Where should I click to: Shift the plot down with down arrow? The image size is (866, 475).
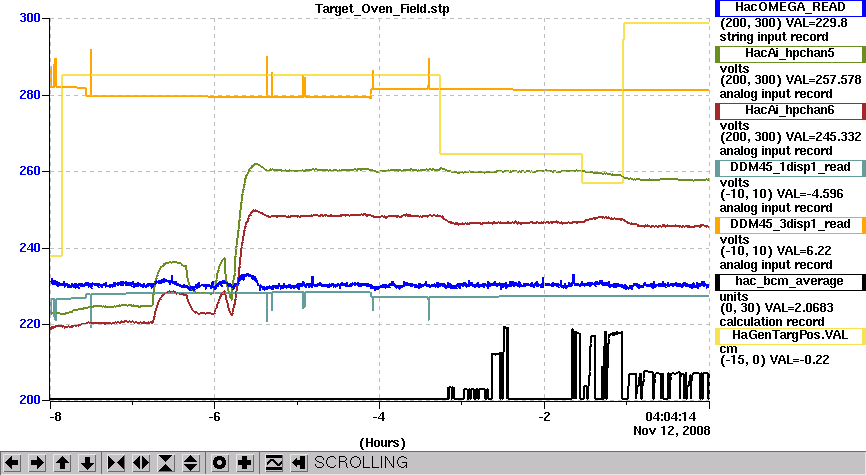pyautogui.click(x=87, y=462)
